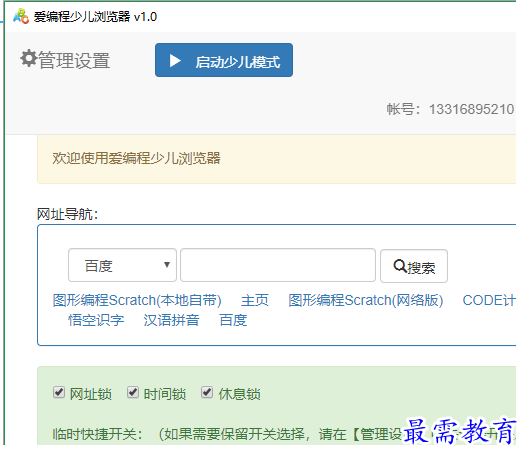Screen dimensions: 525x463
Task: Open the 百度 search engine dropdown
Action: (122, 265)
